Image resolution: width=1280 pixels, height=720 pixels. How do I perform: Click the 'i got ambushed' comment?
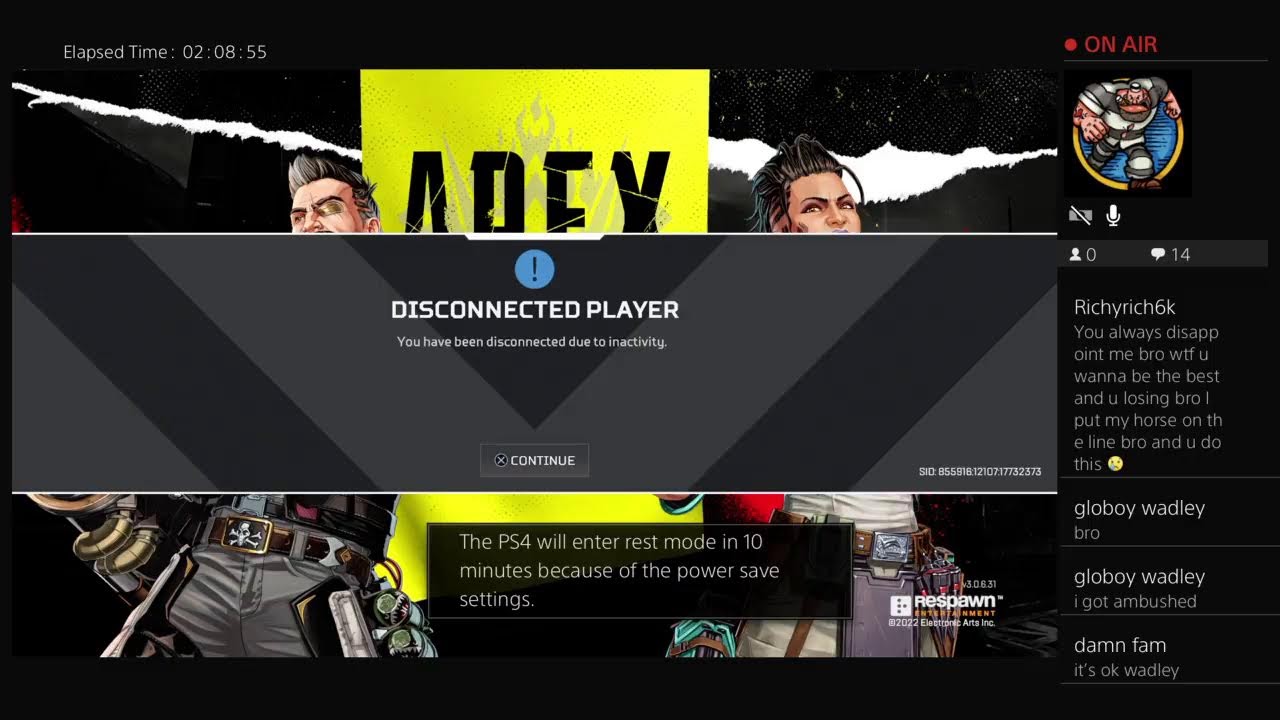[1135, 601]
